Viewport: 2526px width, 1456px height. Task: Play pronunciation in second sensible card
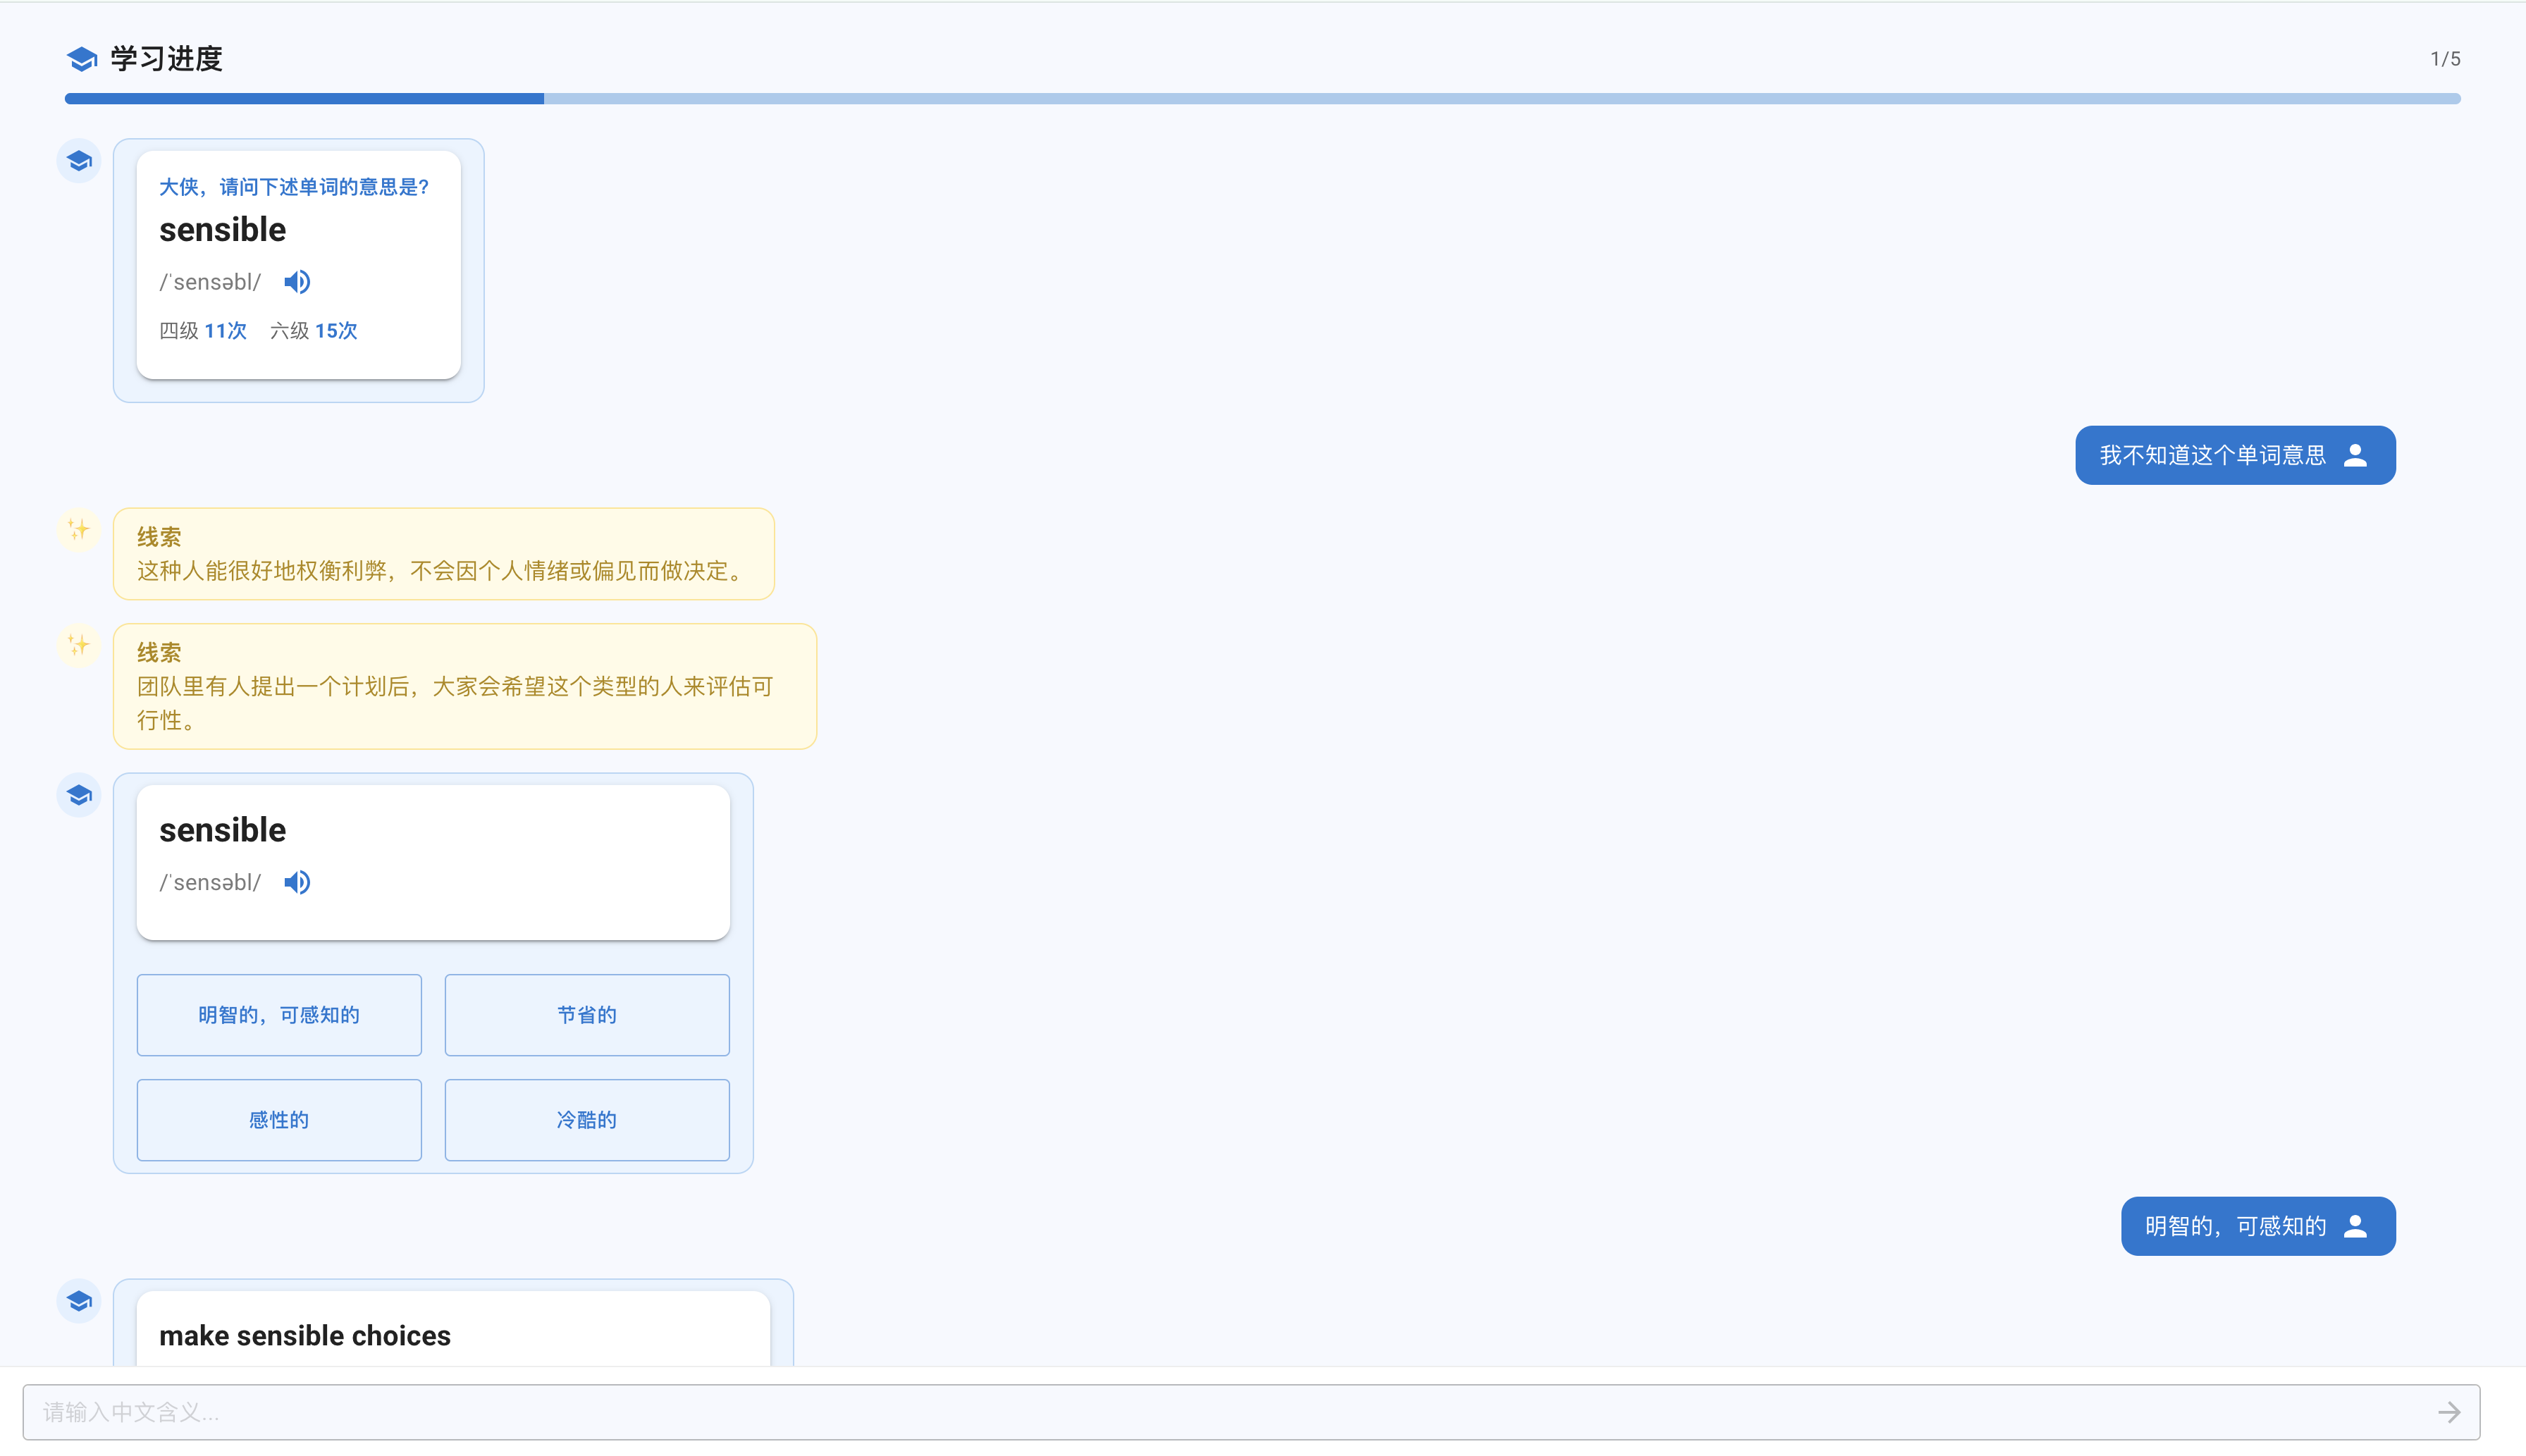(297, 882)
